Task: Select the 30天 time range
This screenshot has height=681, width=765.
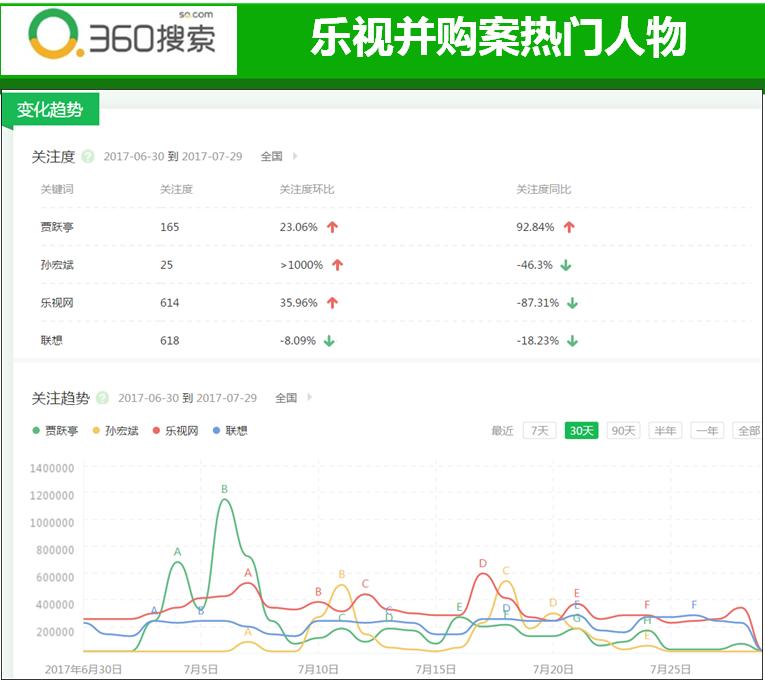Action: coord(581,431)
